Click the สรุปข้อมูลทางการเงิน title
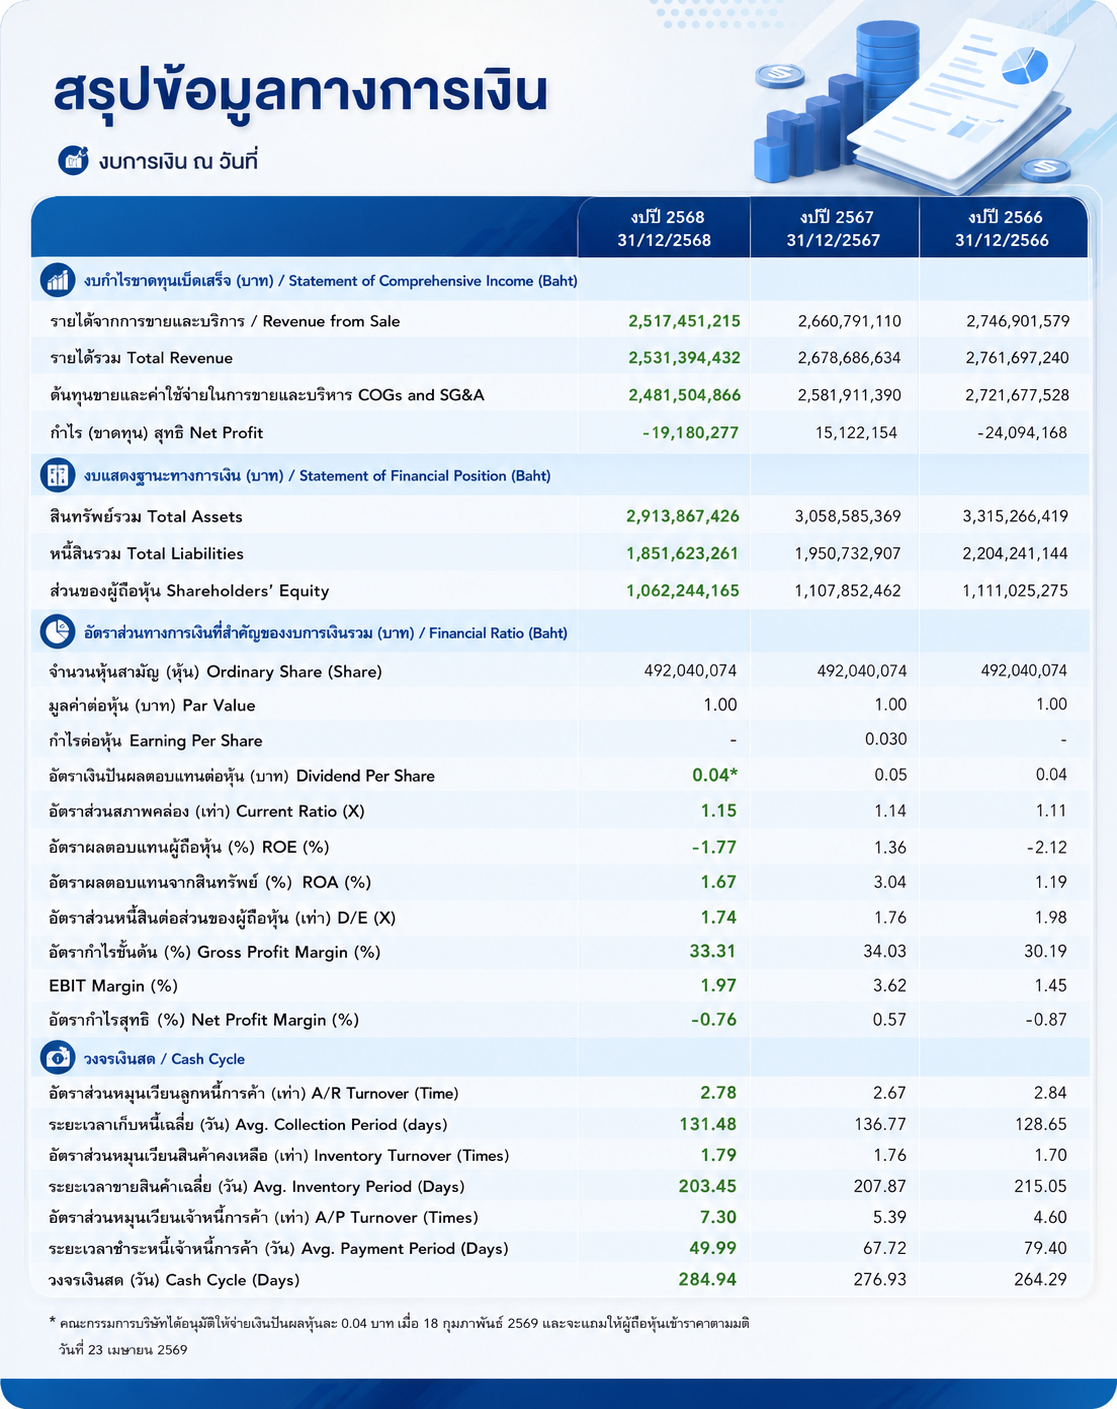 coord(300,92)
